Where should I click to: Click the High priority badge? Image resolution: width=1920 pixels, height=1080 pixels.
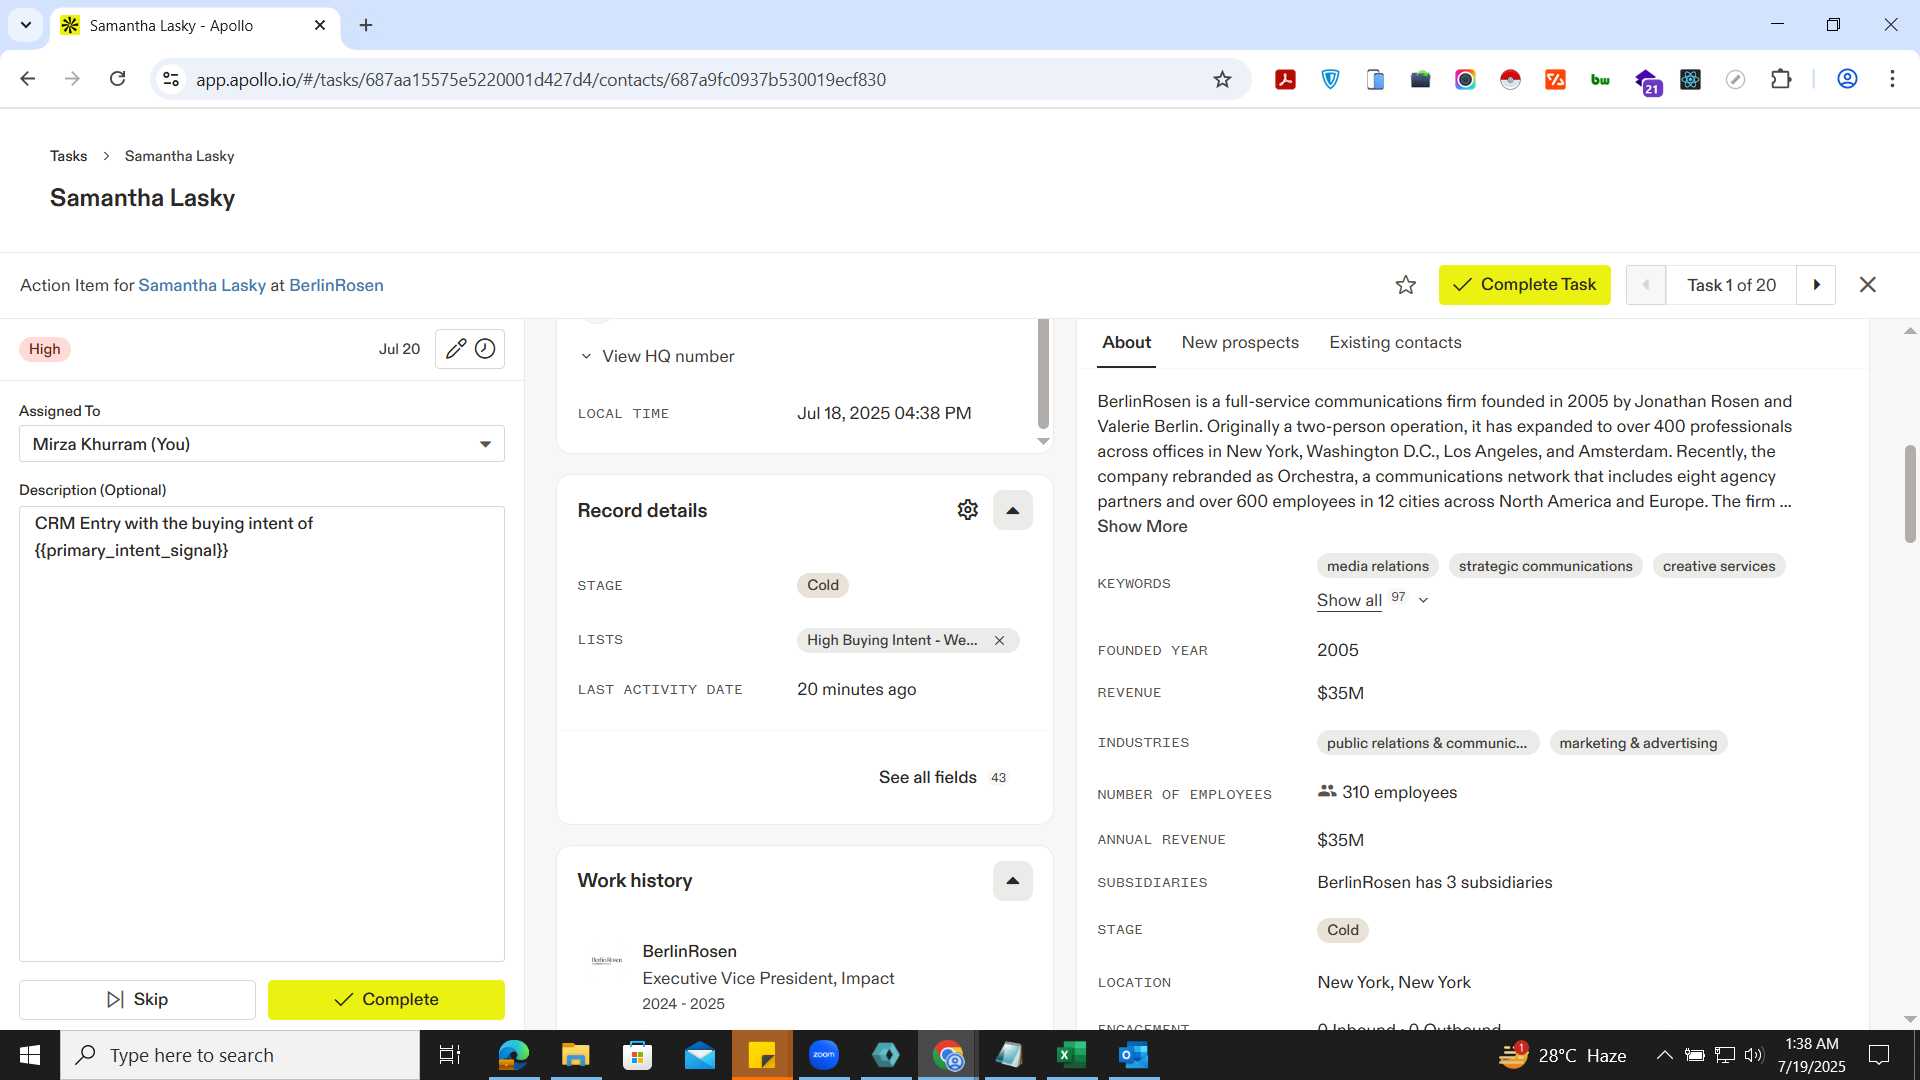(x=44, y=349)
